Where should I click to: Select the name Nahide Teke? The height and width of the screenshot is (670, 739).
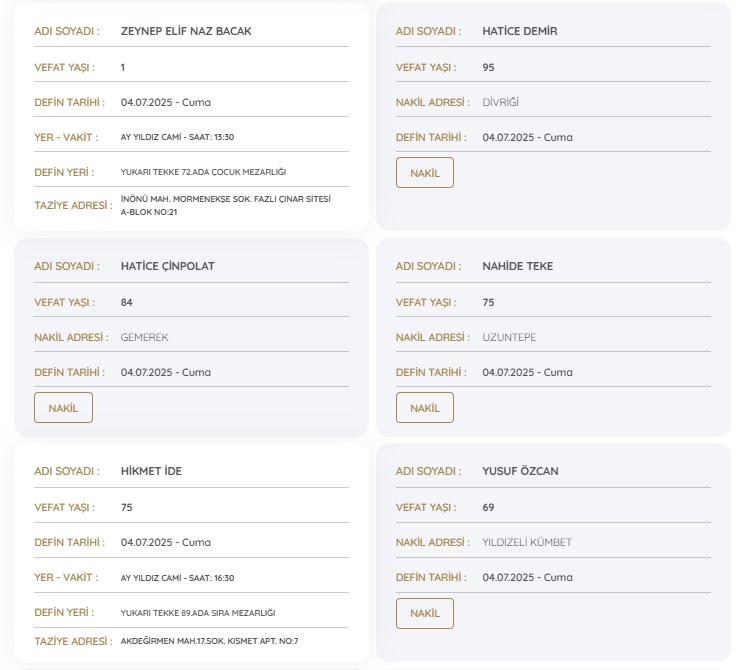(x=517, y=266)
